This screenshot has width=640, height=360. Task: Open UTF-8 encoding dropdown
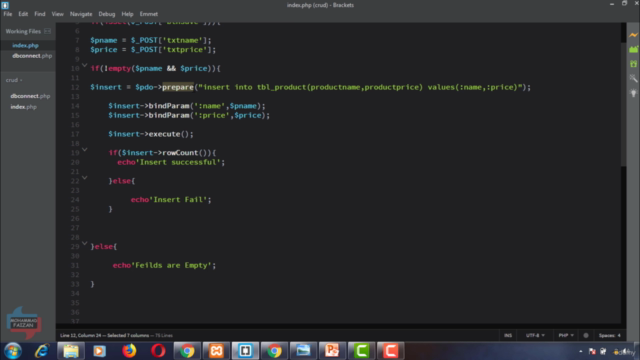click(x=535, y=336)
